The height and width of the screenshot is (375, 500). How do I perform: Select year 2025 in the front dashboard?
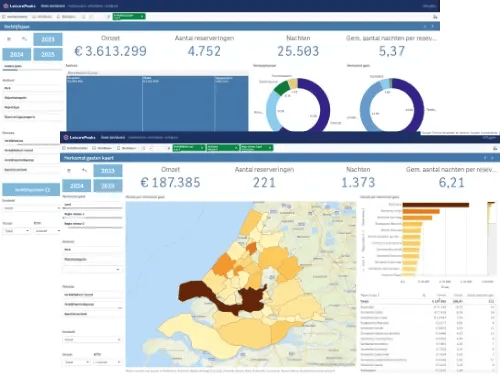pyautogui.click(x=108, y=186)
